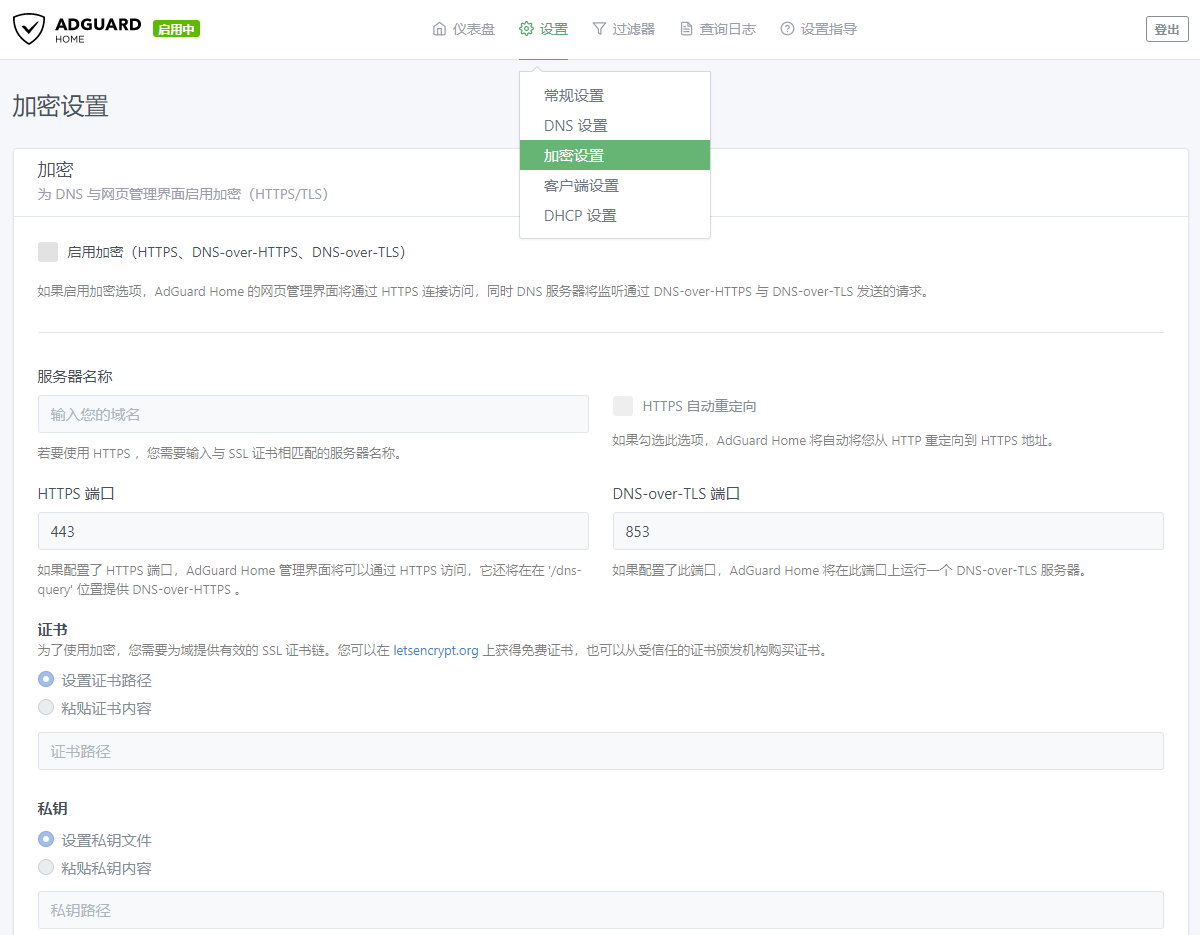
Task: Click the 过滤器 funnel icon
Action: pyautogui.click(x=597, y=29)
